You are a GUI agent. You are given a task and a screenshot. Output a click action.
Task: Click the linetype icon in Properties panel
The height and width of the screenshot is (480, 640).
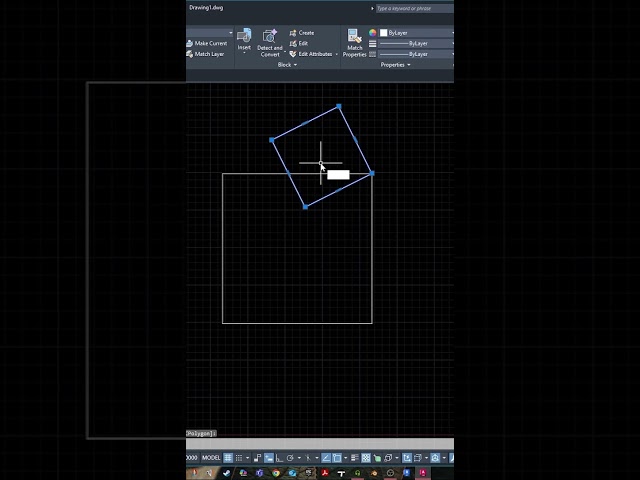coord(372,54)
